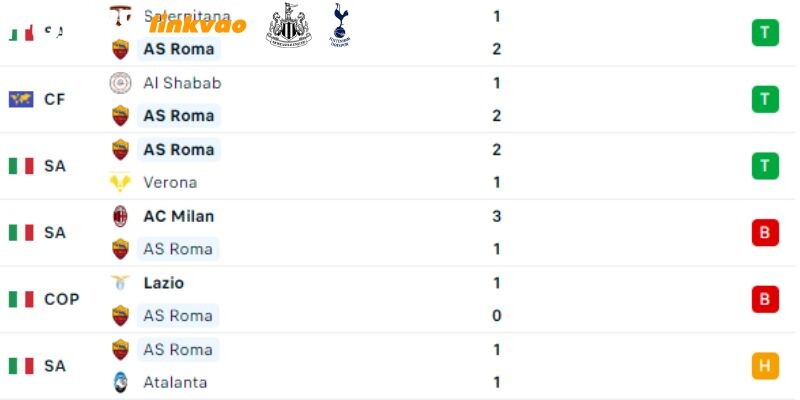Click the Tottenham Hotspur crest logo
The image size is (800, 400).
pos(340,25)
